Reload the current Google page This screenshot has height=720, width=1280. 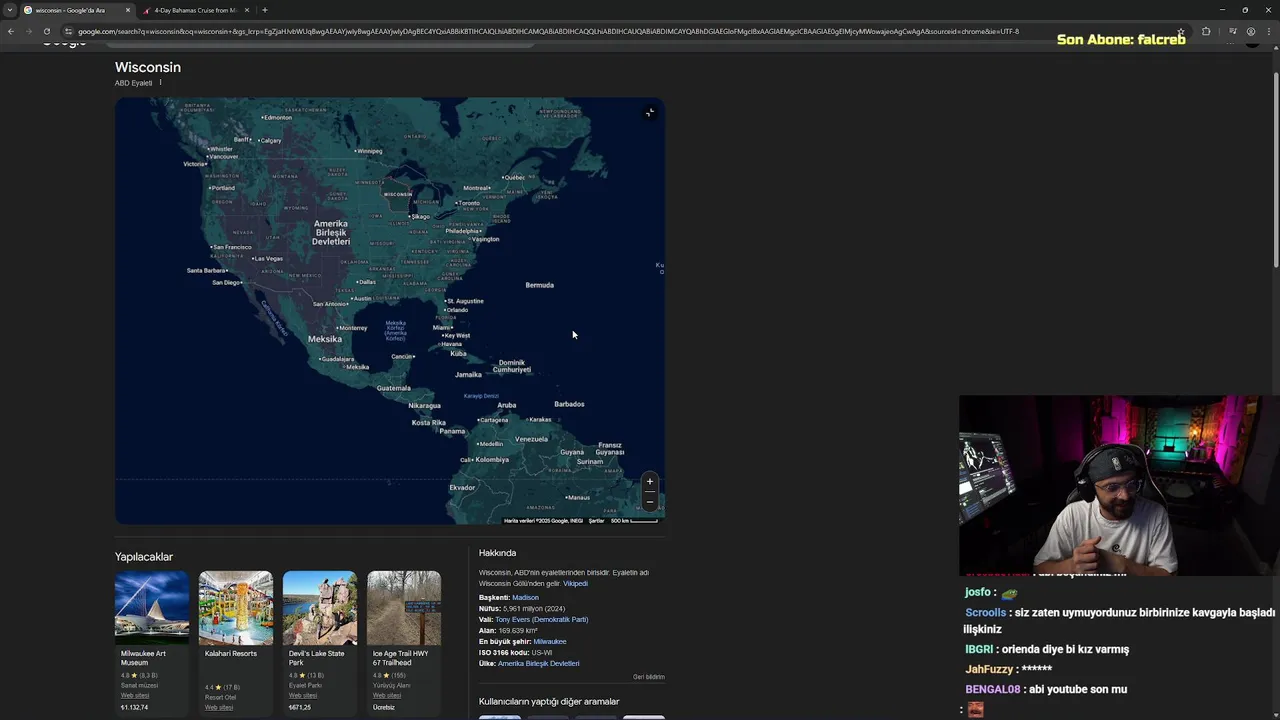click(47, 31)
